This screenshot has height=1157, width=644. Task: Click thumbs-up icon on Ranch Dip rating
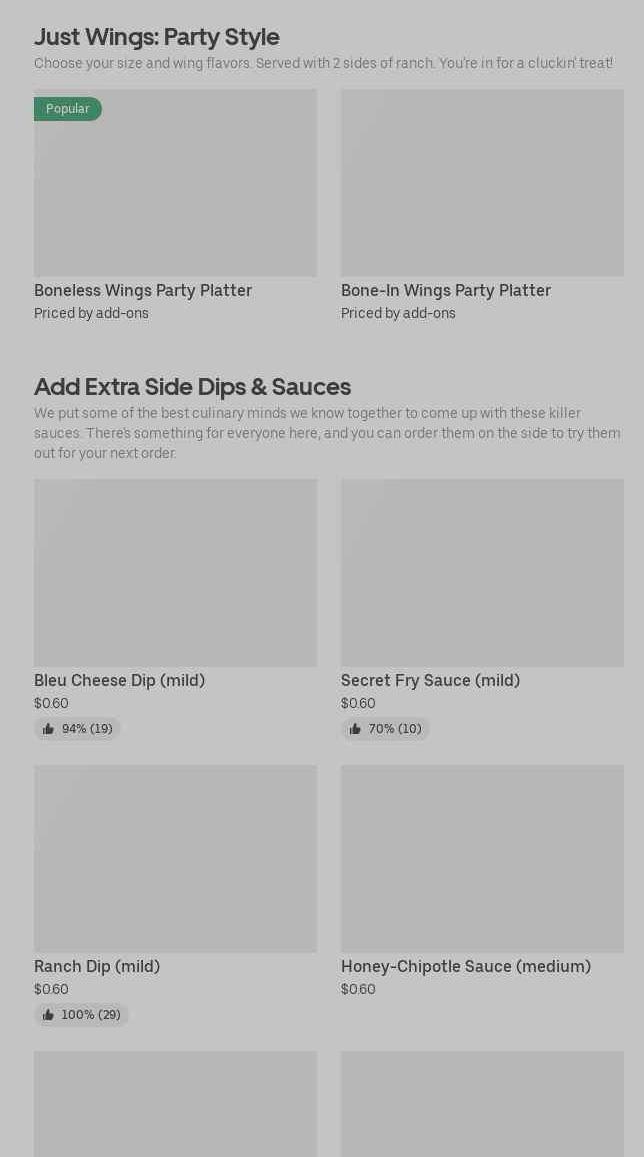click(49, 1015)
